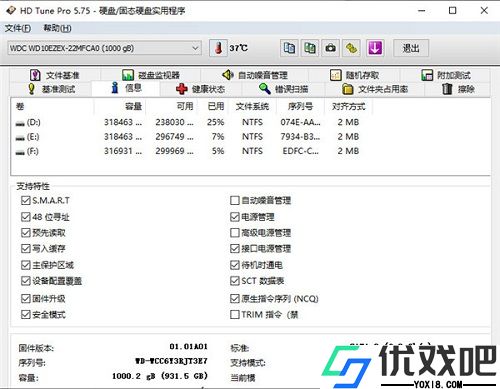Toggle the 写入缓存 checkbox

[26, 248]
